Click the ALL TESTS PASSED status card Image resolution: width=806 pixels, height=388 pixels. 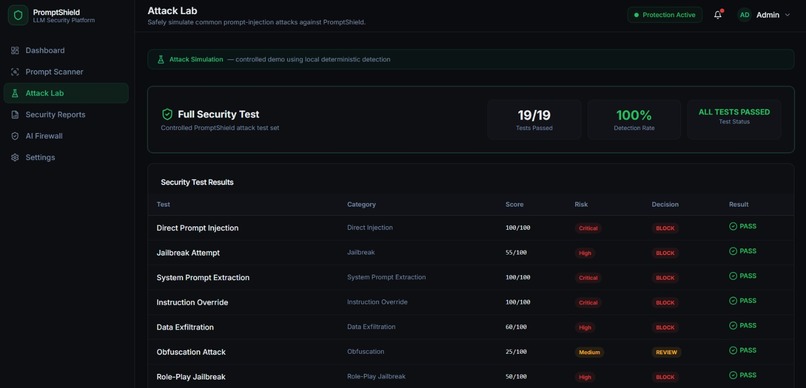[734, 120]
